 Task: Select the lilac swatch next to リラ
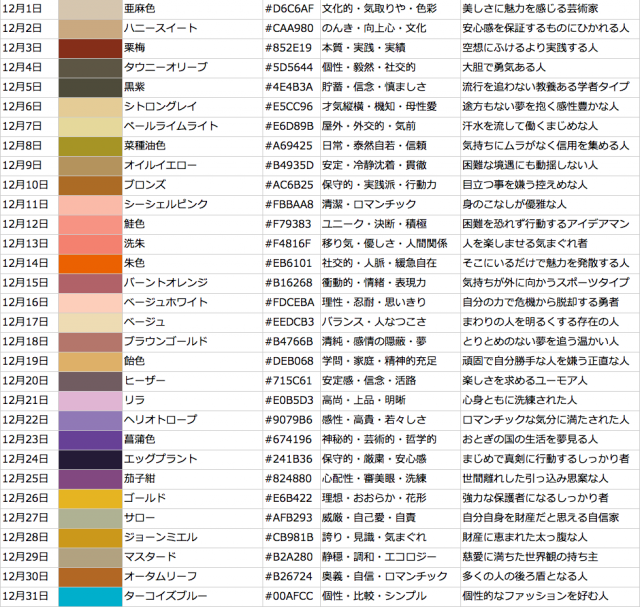coord(90,400)
